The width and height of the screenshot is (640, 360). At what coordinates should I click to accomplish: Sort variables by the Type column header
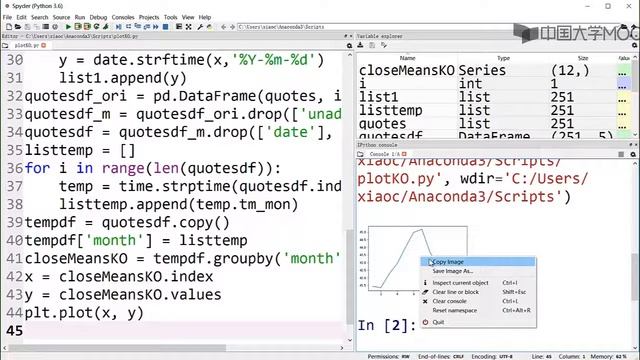(x=503, y=58)
